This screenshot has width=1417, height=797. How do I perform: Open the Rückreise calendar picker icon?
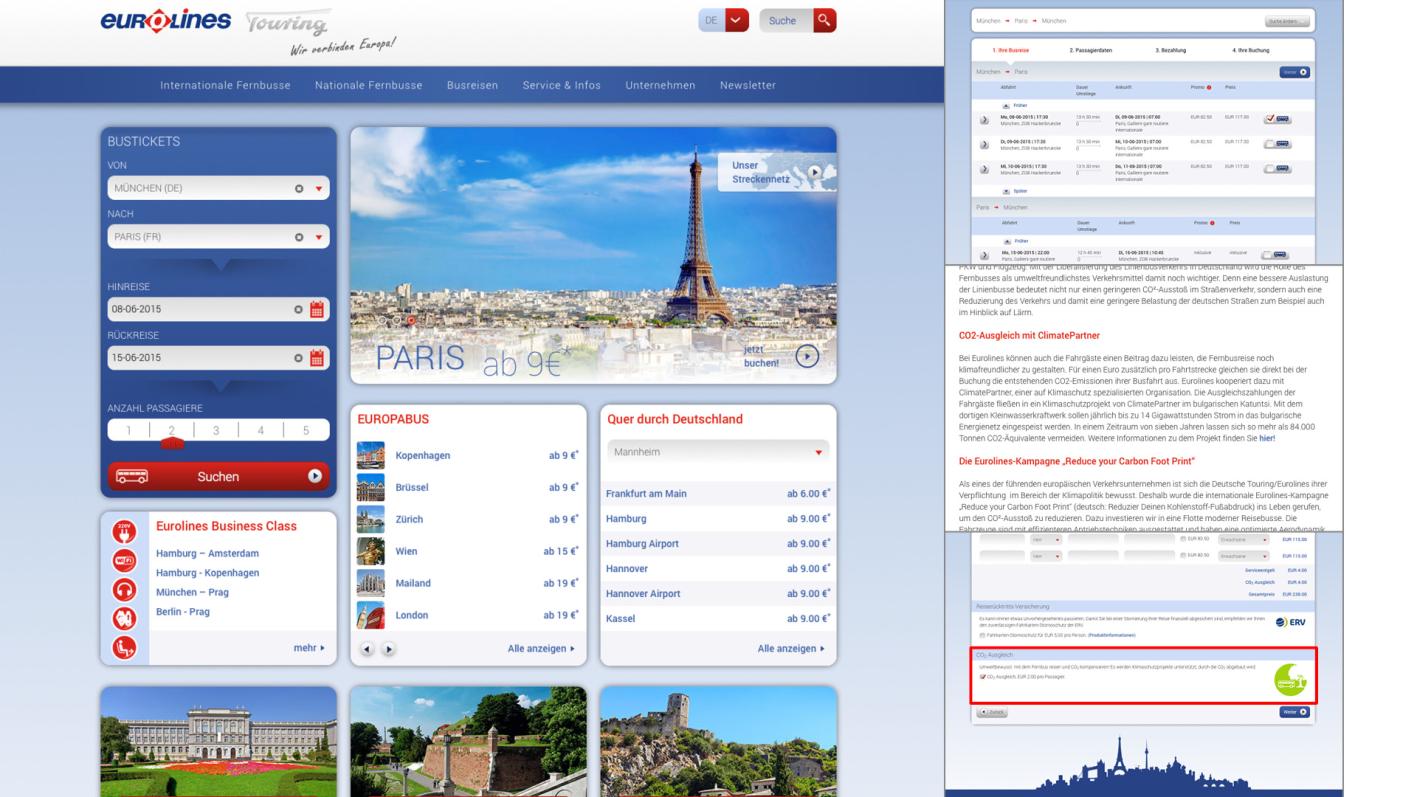318,357
